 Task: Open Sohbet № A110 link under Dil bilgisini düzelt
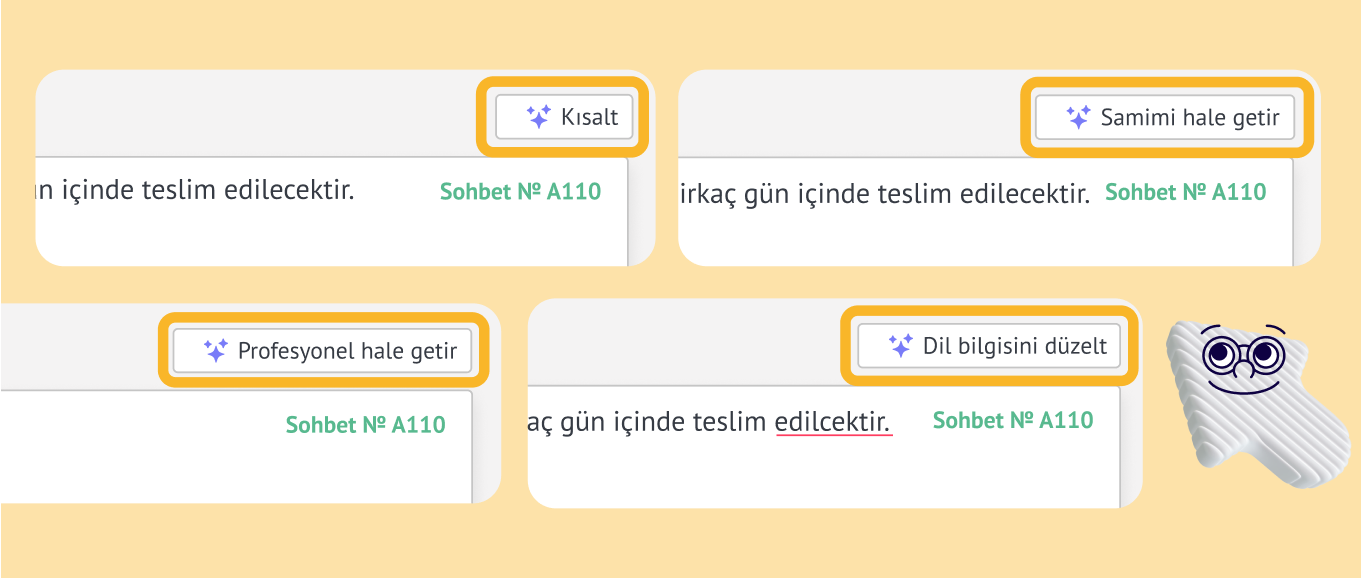pos(1013,420)
